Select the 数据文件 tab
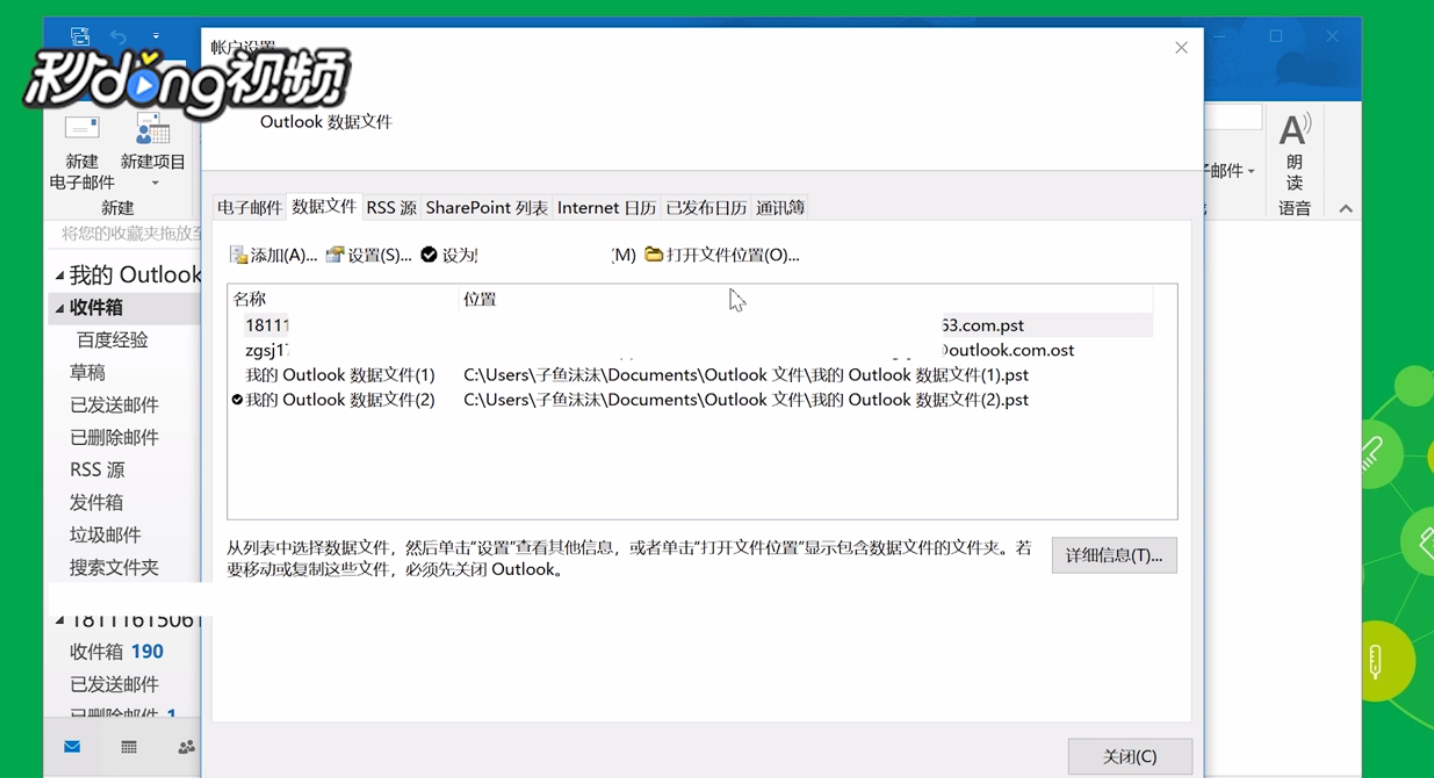 [x=324, y=206]
